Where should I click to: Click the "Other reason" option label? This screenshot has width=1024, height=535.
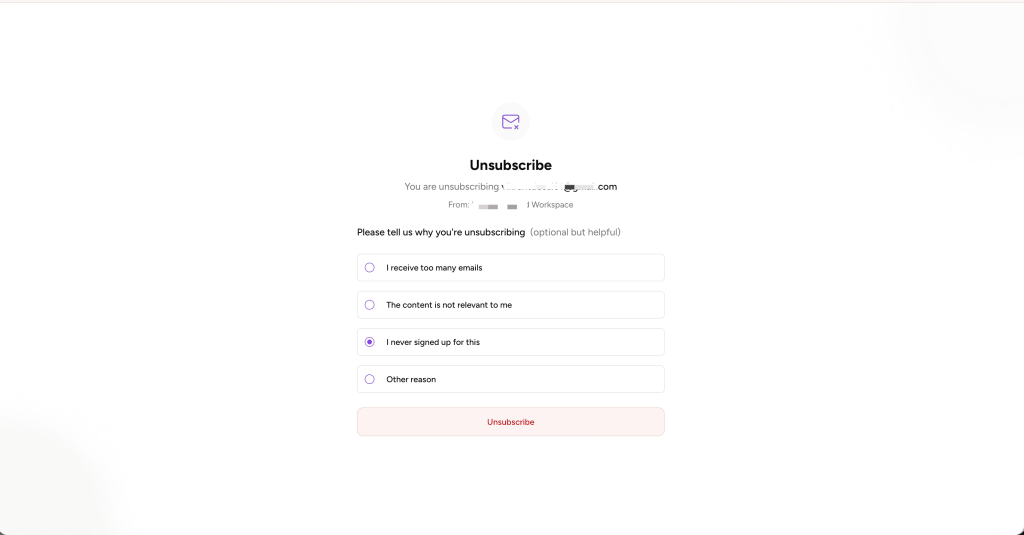(411, 380)
